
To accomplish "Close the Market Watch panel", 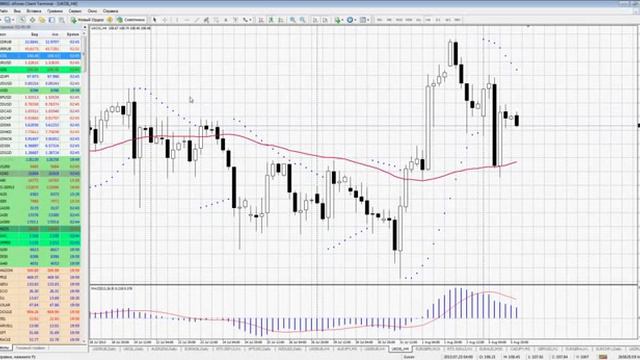I will pyautogui.click(x=85, y=28).
